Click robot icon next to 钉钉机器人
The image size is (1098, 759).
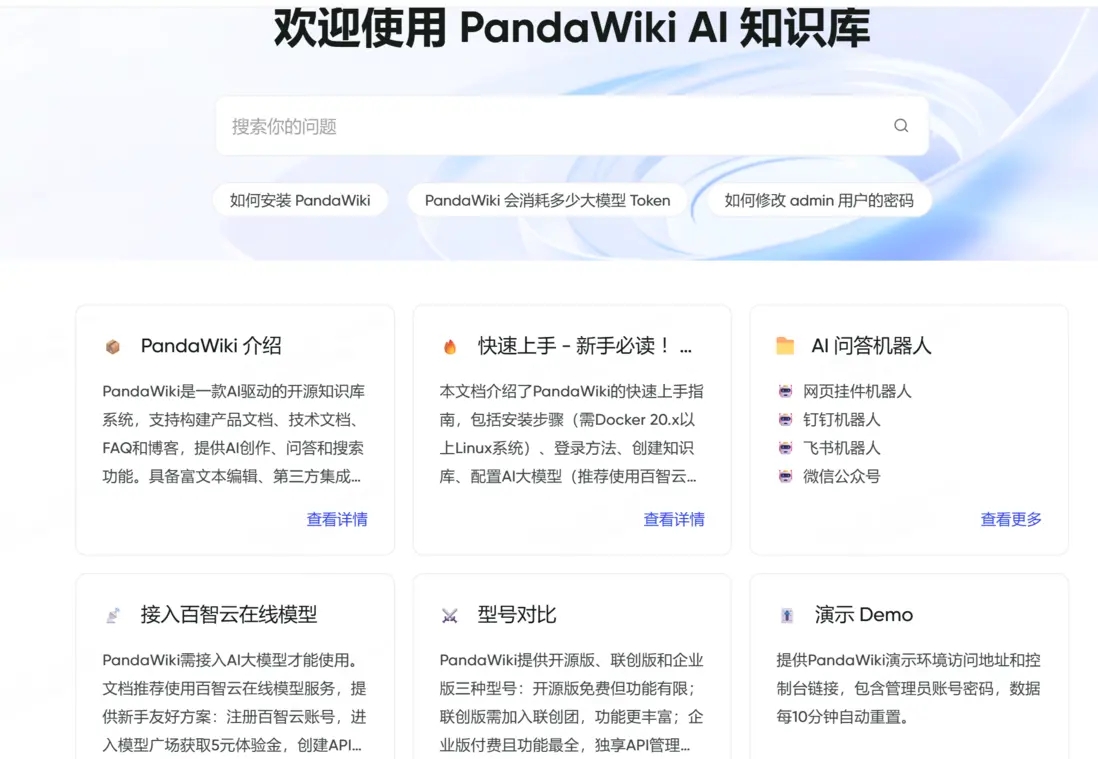tap(785, 420)
